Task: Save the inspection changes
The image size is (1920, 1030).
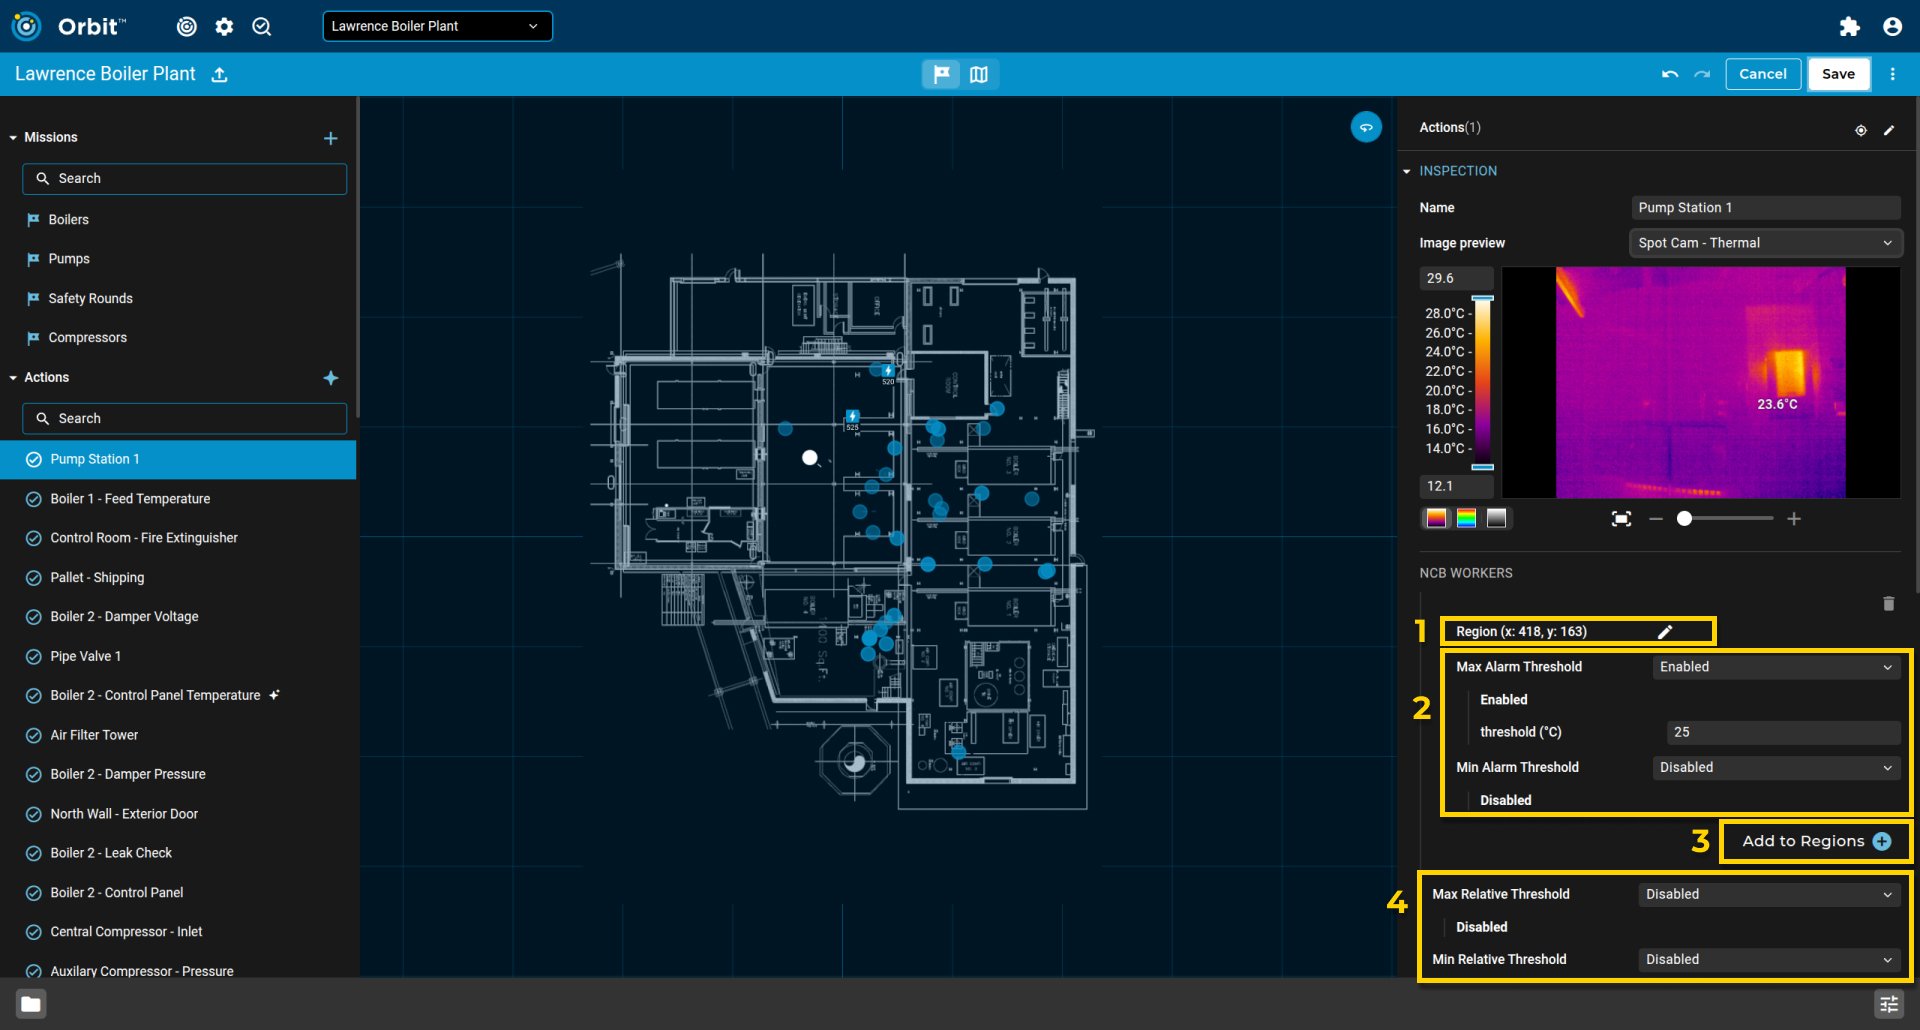Action: coord(1838,73)
